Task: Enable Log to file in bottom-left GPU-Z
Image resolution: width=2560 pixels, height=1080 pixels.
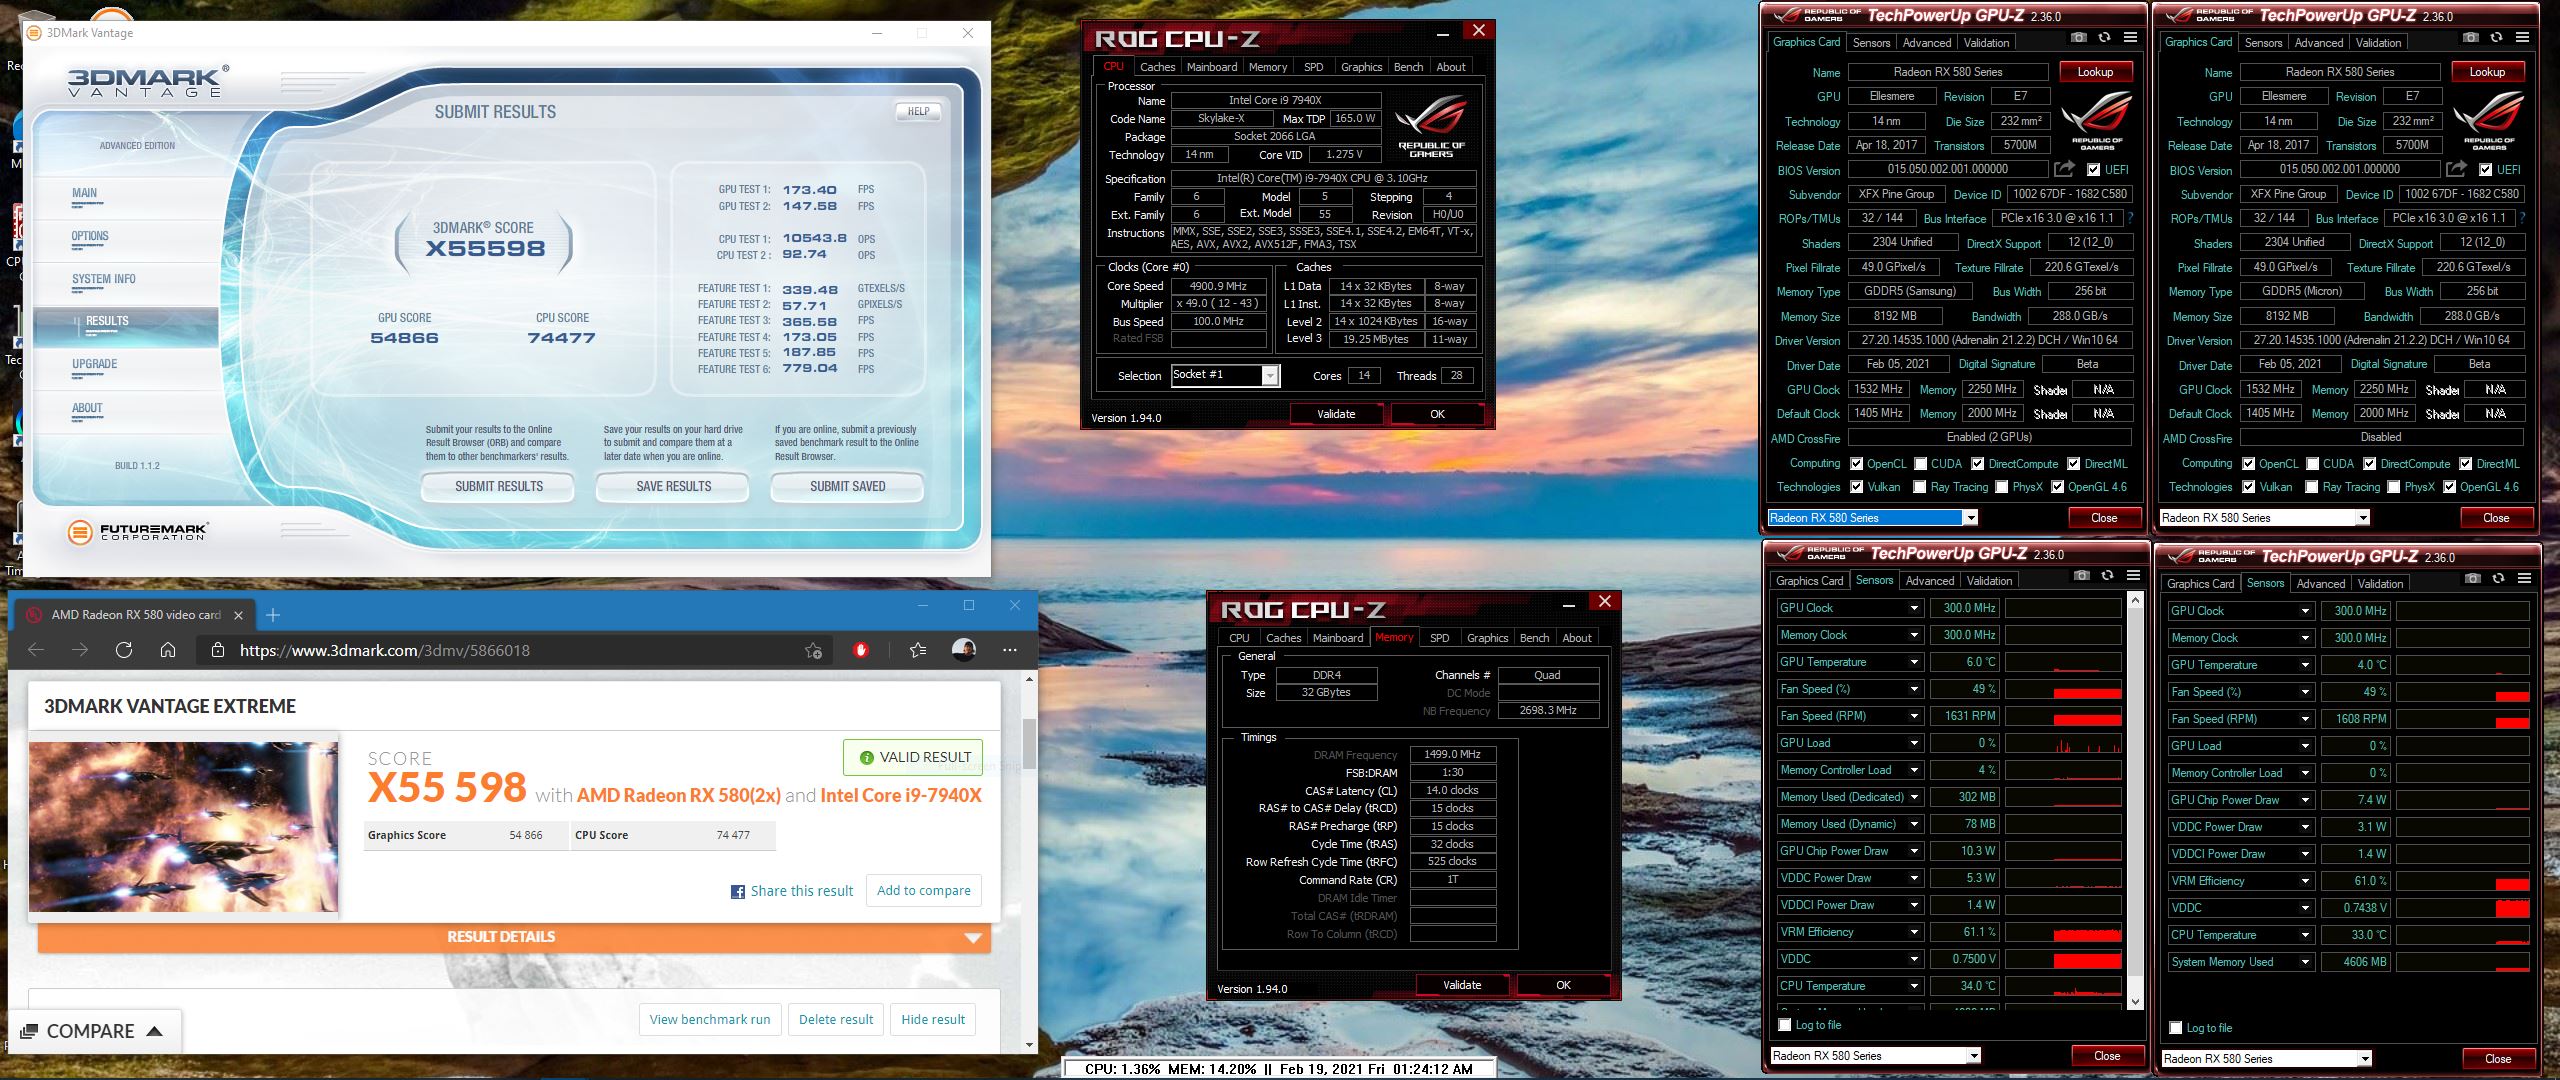Action: (x=1785, y=1025)
